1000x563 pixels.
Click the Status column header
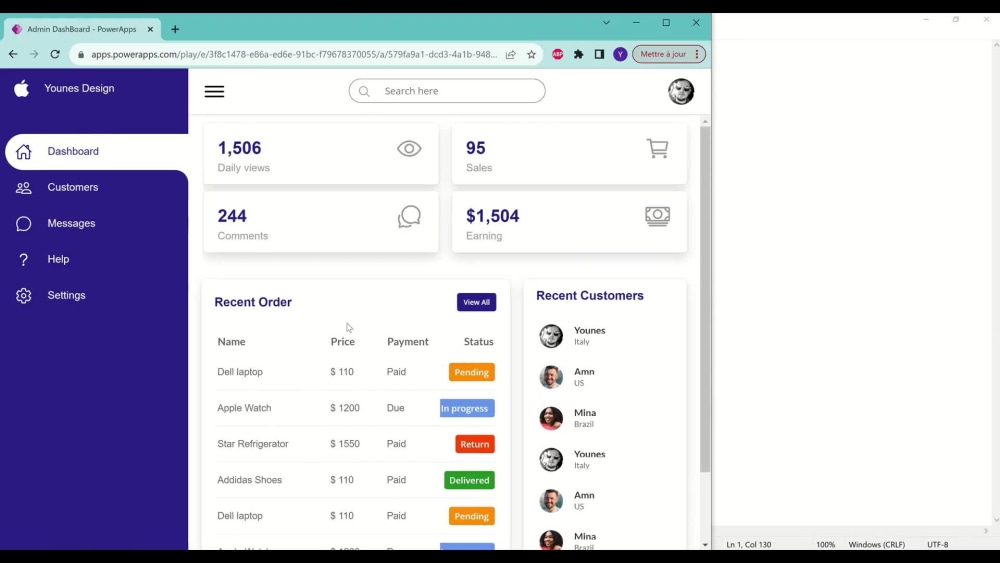[x=478, y=342]
